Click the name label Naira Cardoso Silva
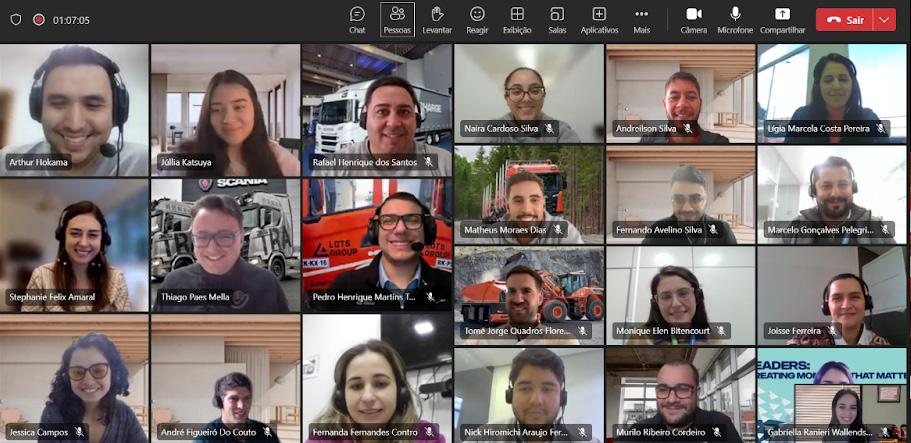This screenshot has width=911, height=443. point(501,128)
